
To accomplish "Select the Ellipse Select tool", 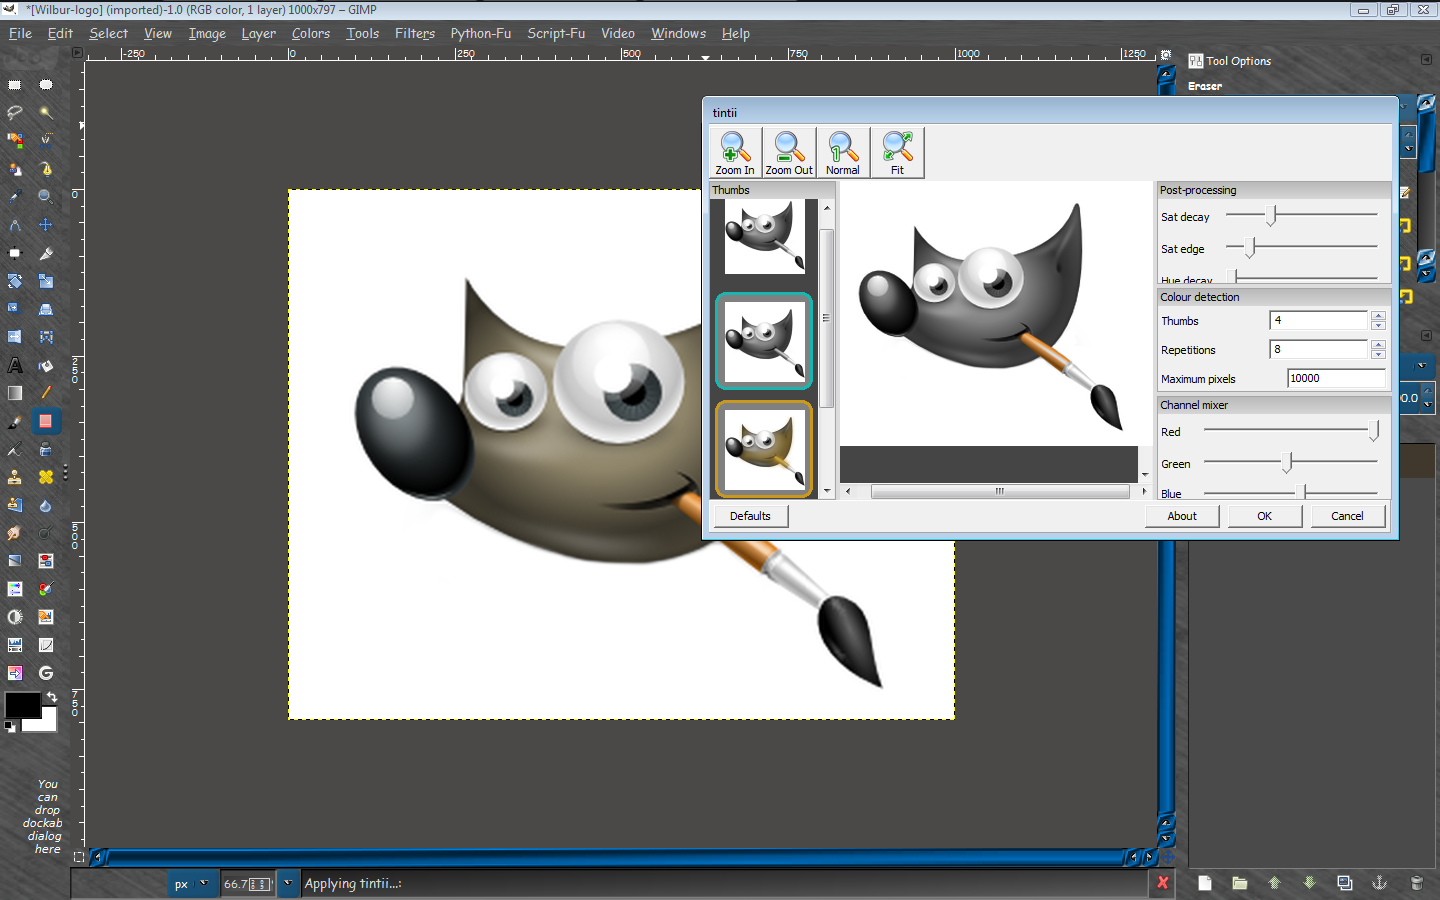I will [x=46, y=85].
